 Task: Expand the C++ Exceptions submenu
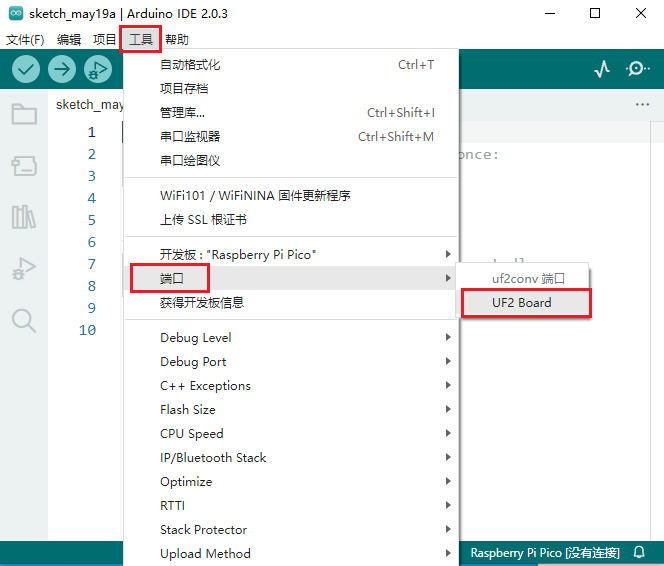(291, 386)
